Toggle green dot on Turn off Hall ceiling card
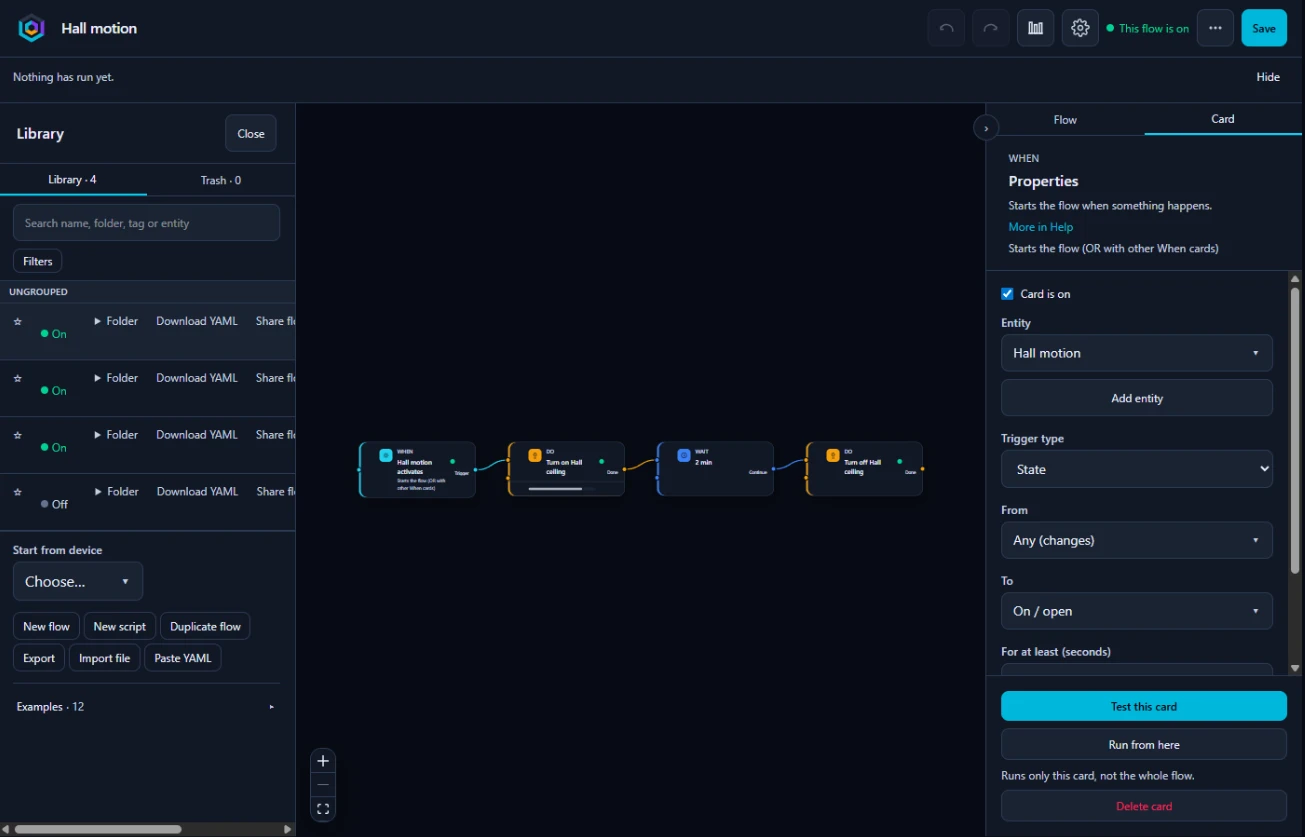The width and height of the screenshot is (1305, 837). click(x=899, y=462)
